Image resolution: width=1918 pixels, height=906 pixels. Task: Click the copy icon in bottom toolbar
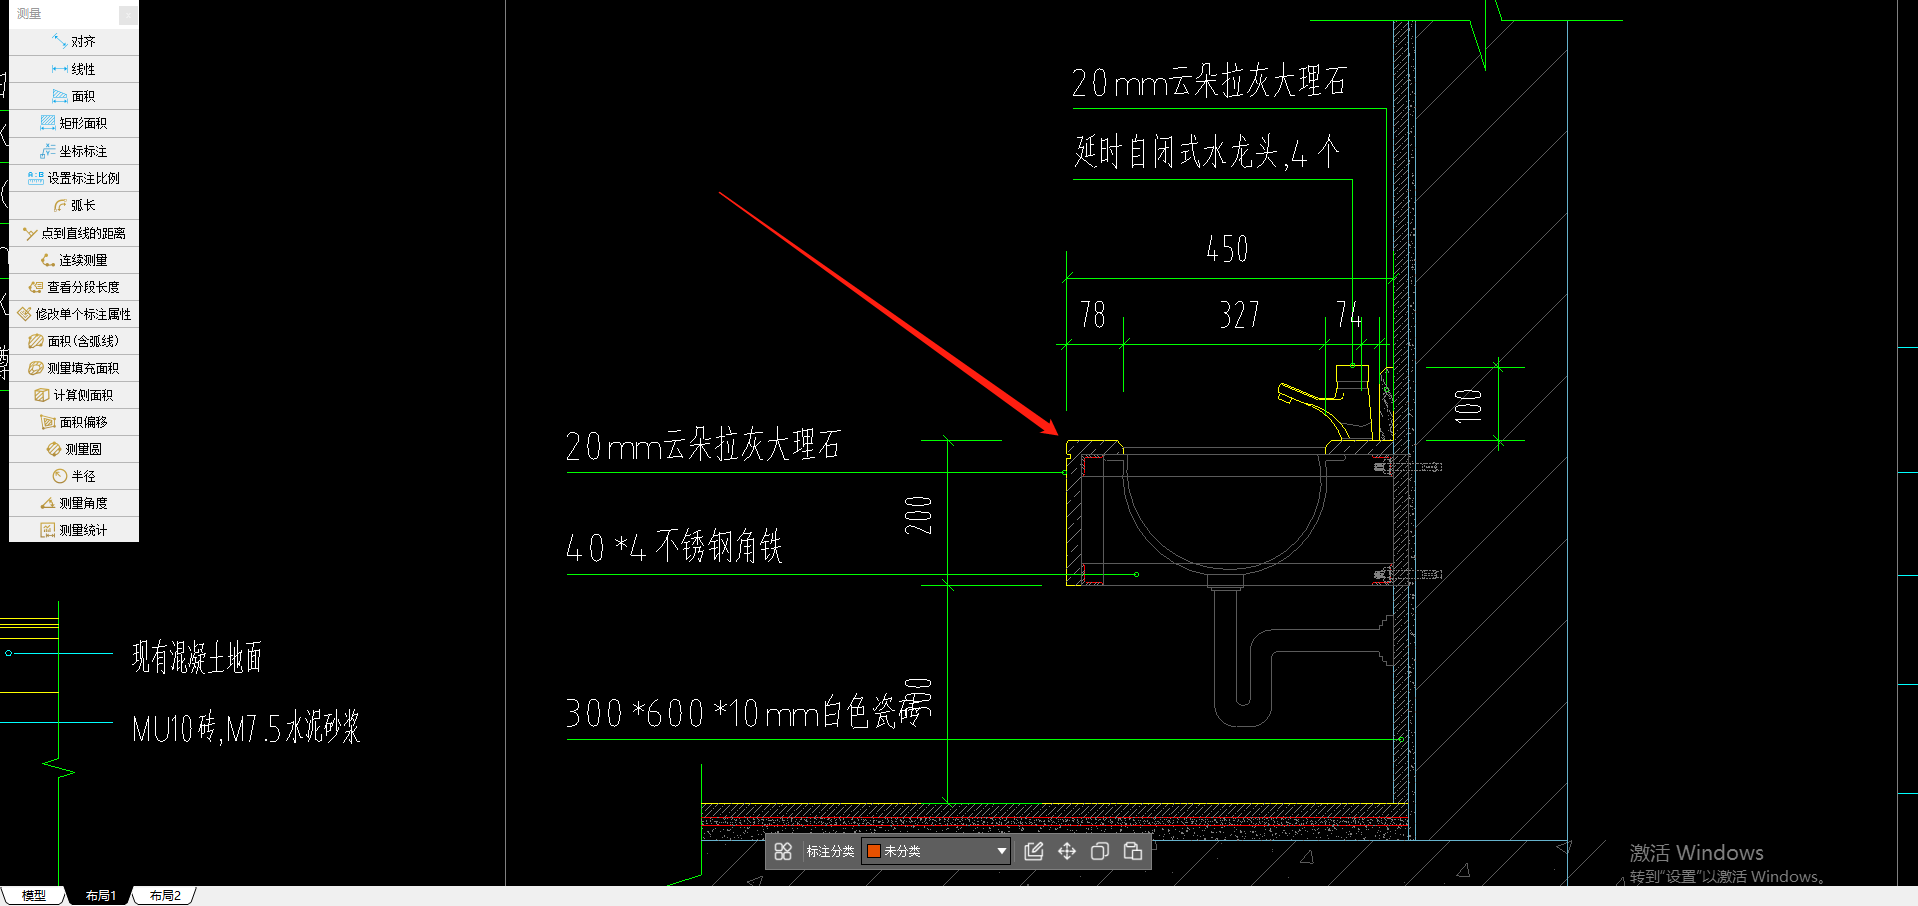tap(1100, 851)
